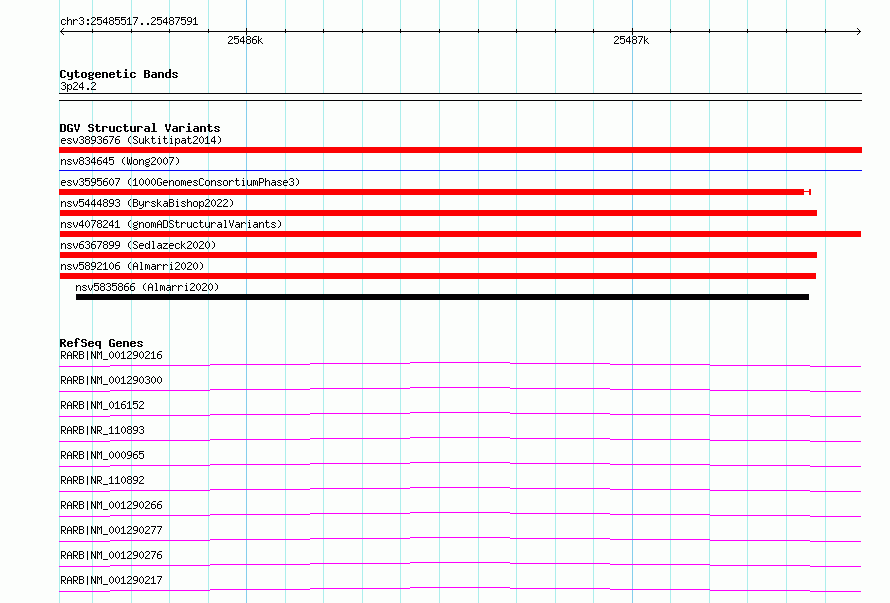The width and height of the screenshot is (890, 603).
Task: Click the red bar of nsv5444893
Action: tap(438, 213)
